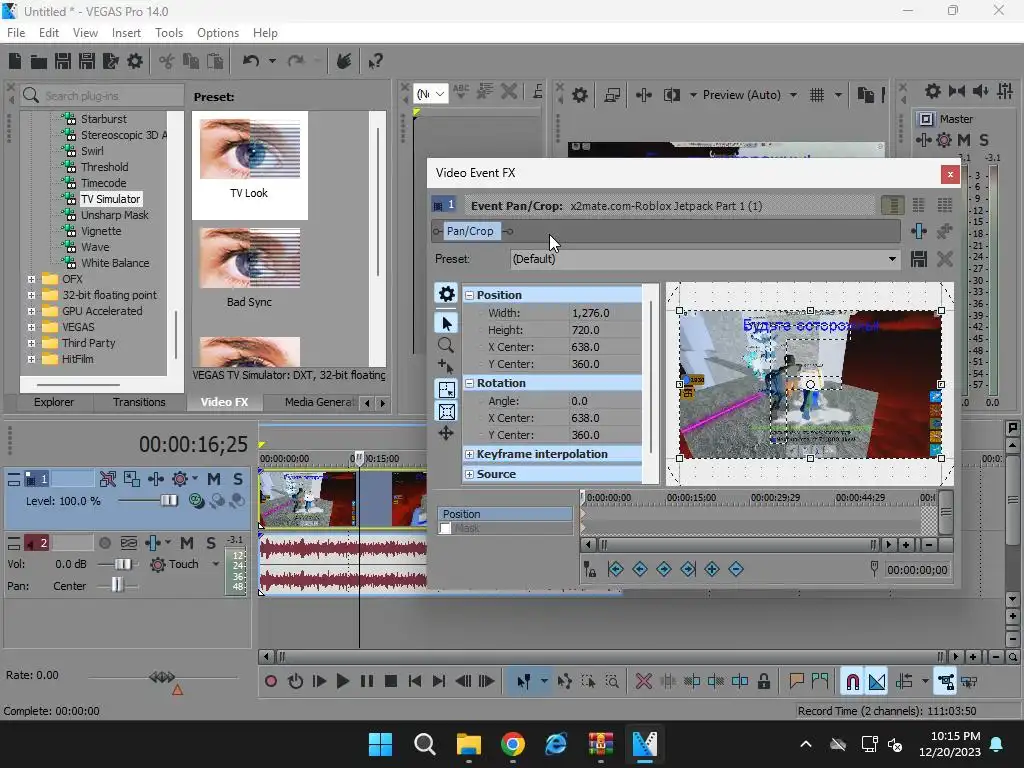
Task: Toggle Mute on video track 1
Action: coord(214,479)
